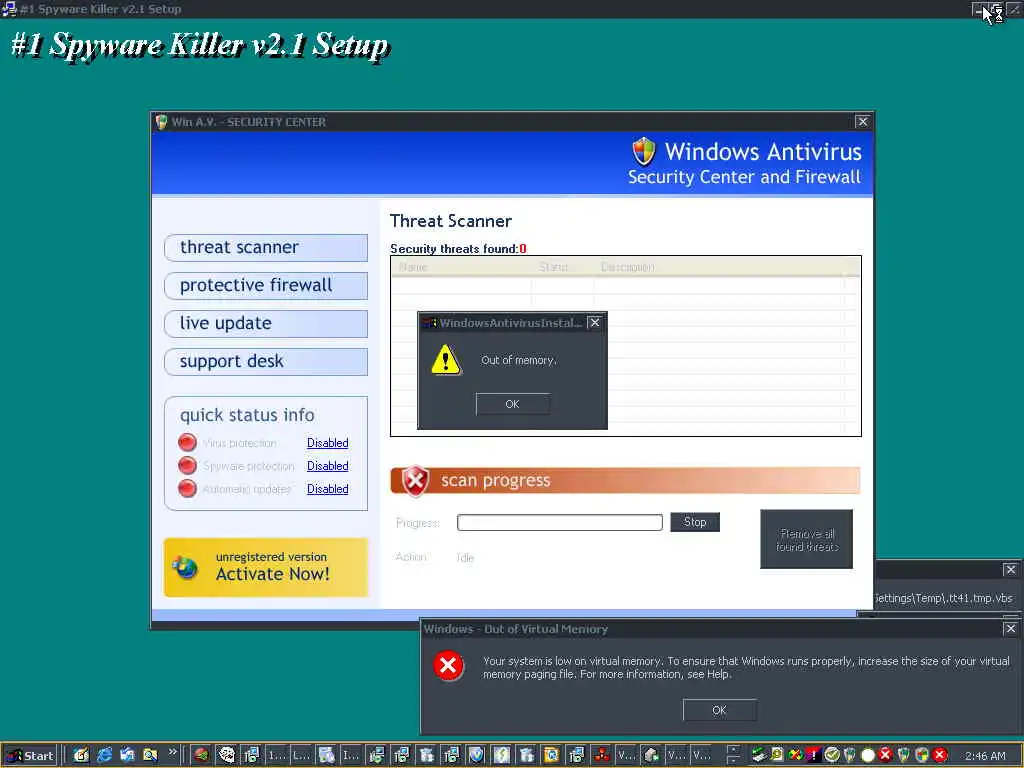Click the white circle tray icon

click(868, 755)
